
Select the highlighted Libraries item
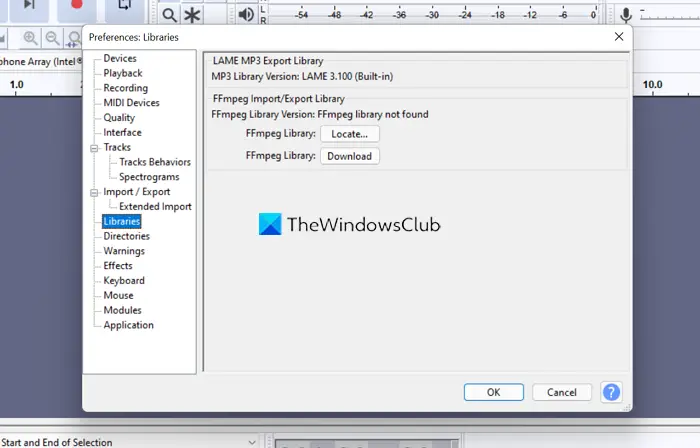(x=121, y=221)
